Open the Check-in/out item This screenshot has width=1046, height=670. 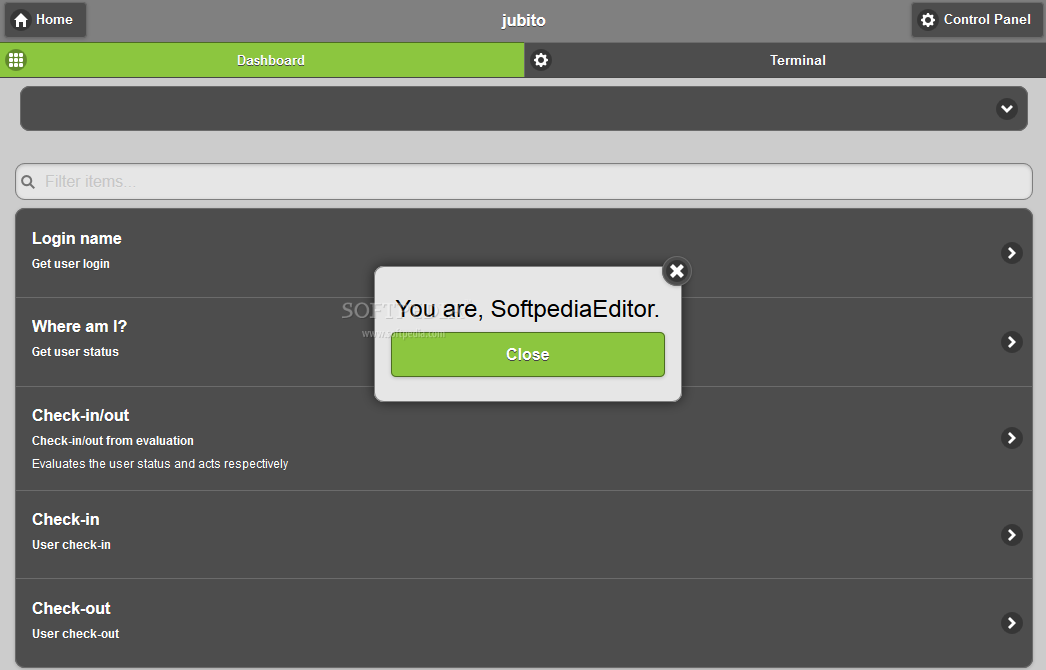pos(524,438)
